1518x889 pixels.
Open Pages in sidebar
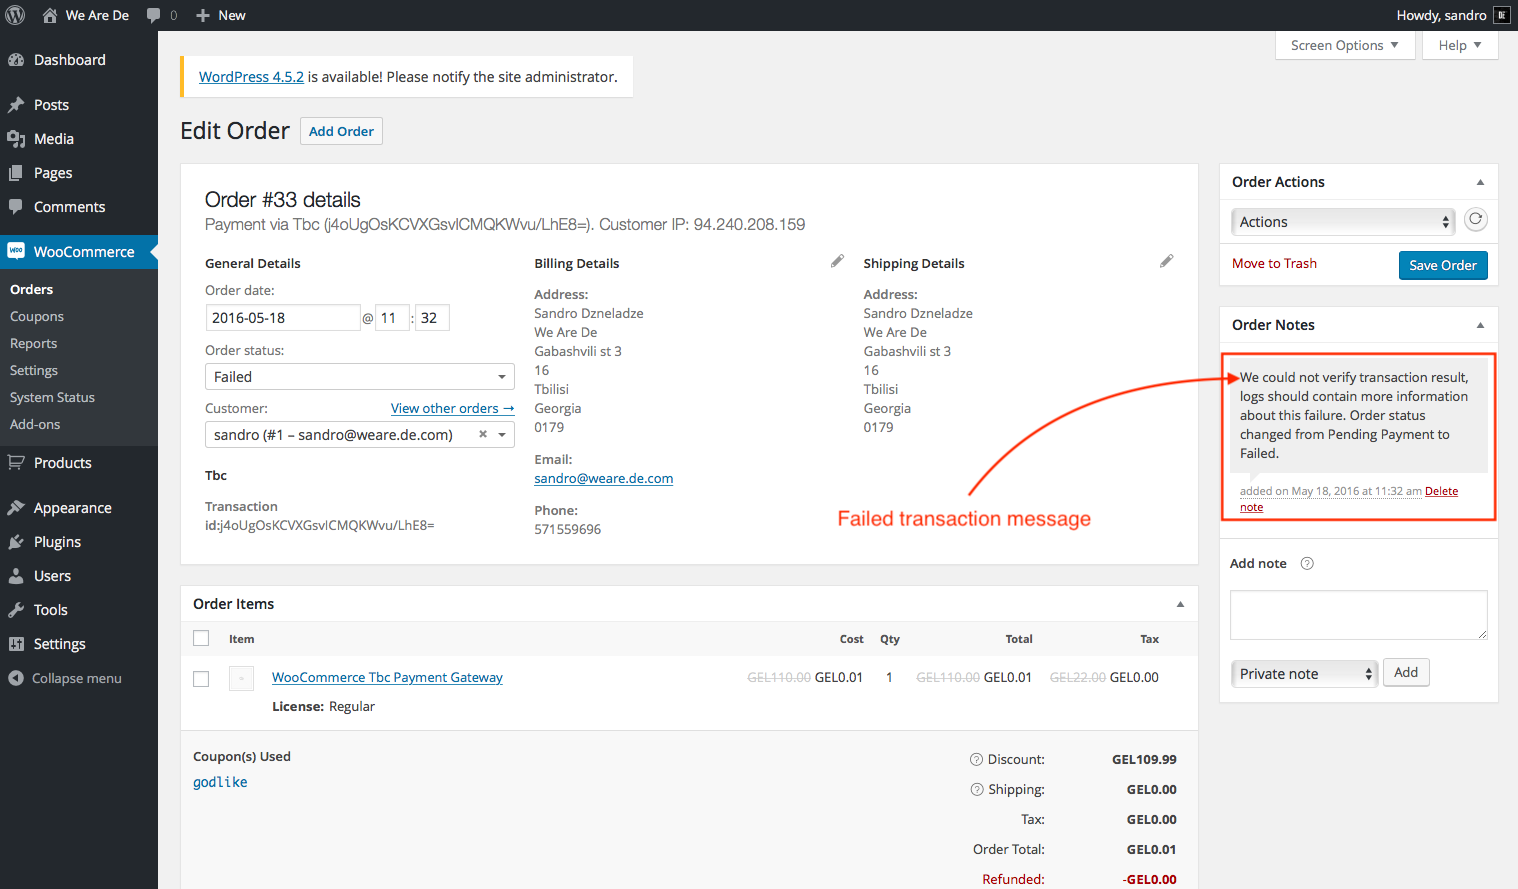[x=53, y=173]
